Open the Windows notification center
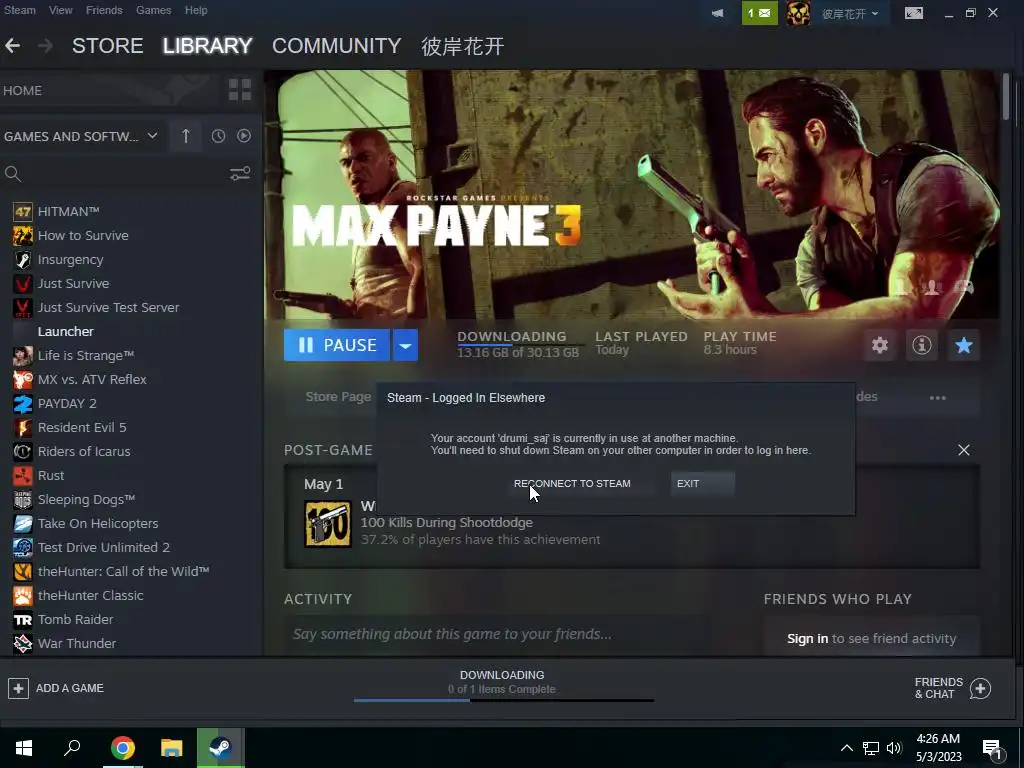This screenshot has height=768, width=1024. [992, 750]
